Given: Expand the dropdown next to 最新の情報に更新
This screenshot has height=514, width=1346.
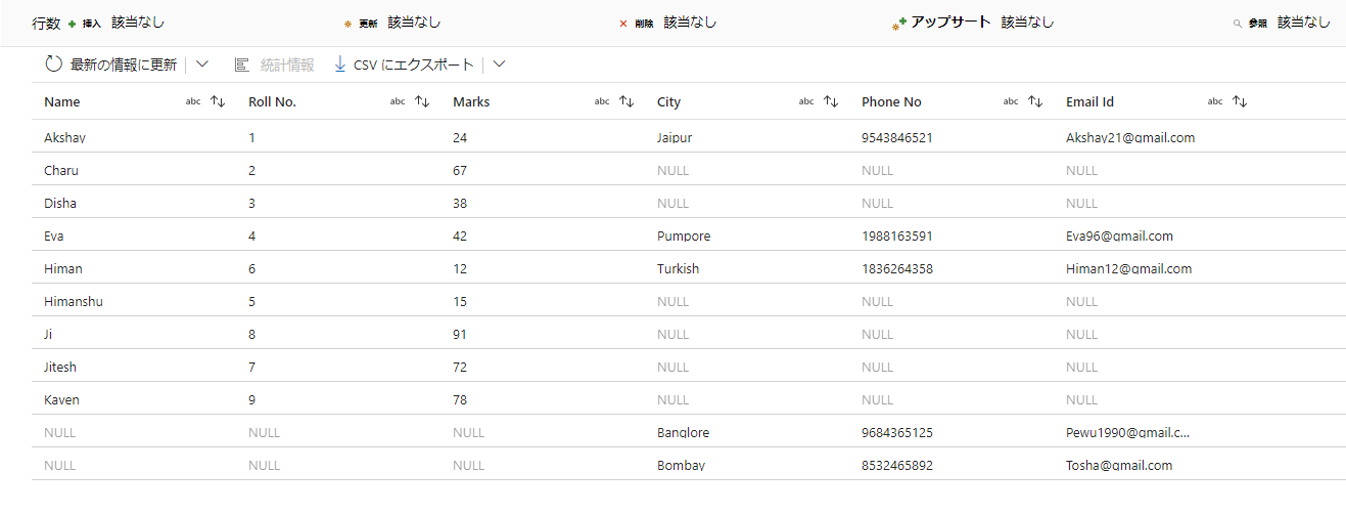Looking at the screenshot, I should [202, 65].
